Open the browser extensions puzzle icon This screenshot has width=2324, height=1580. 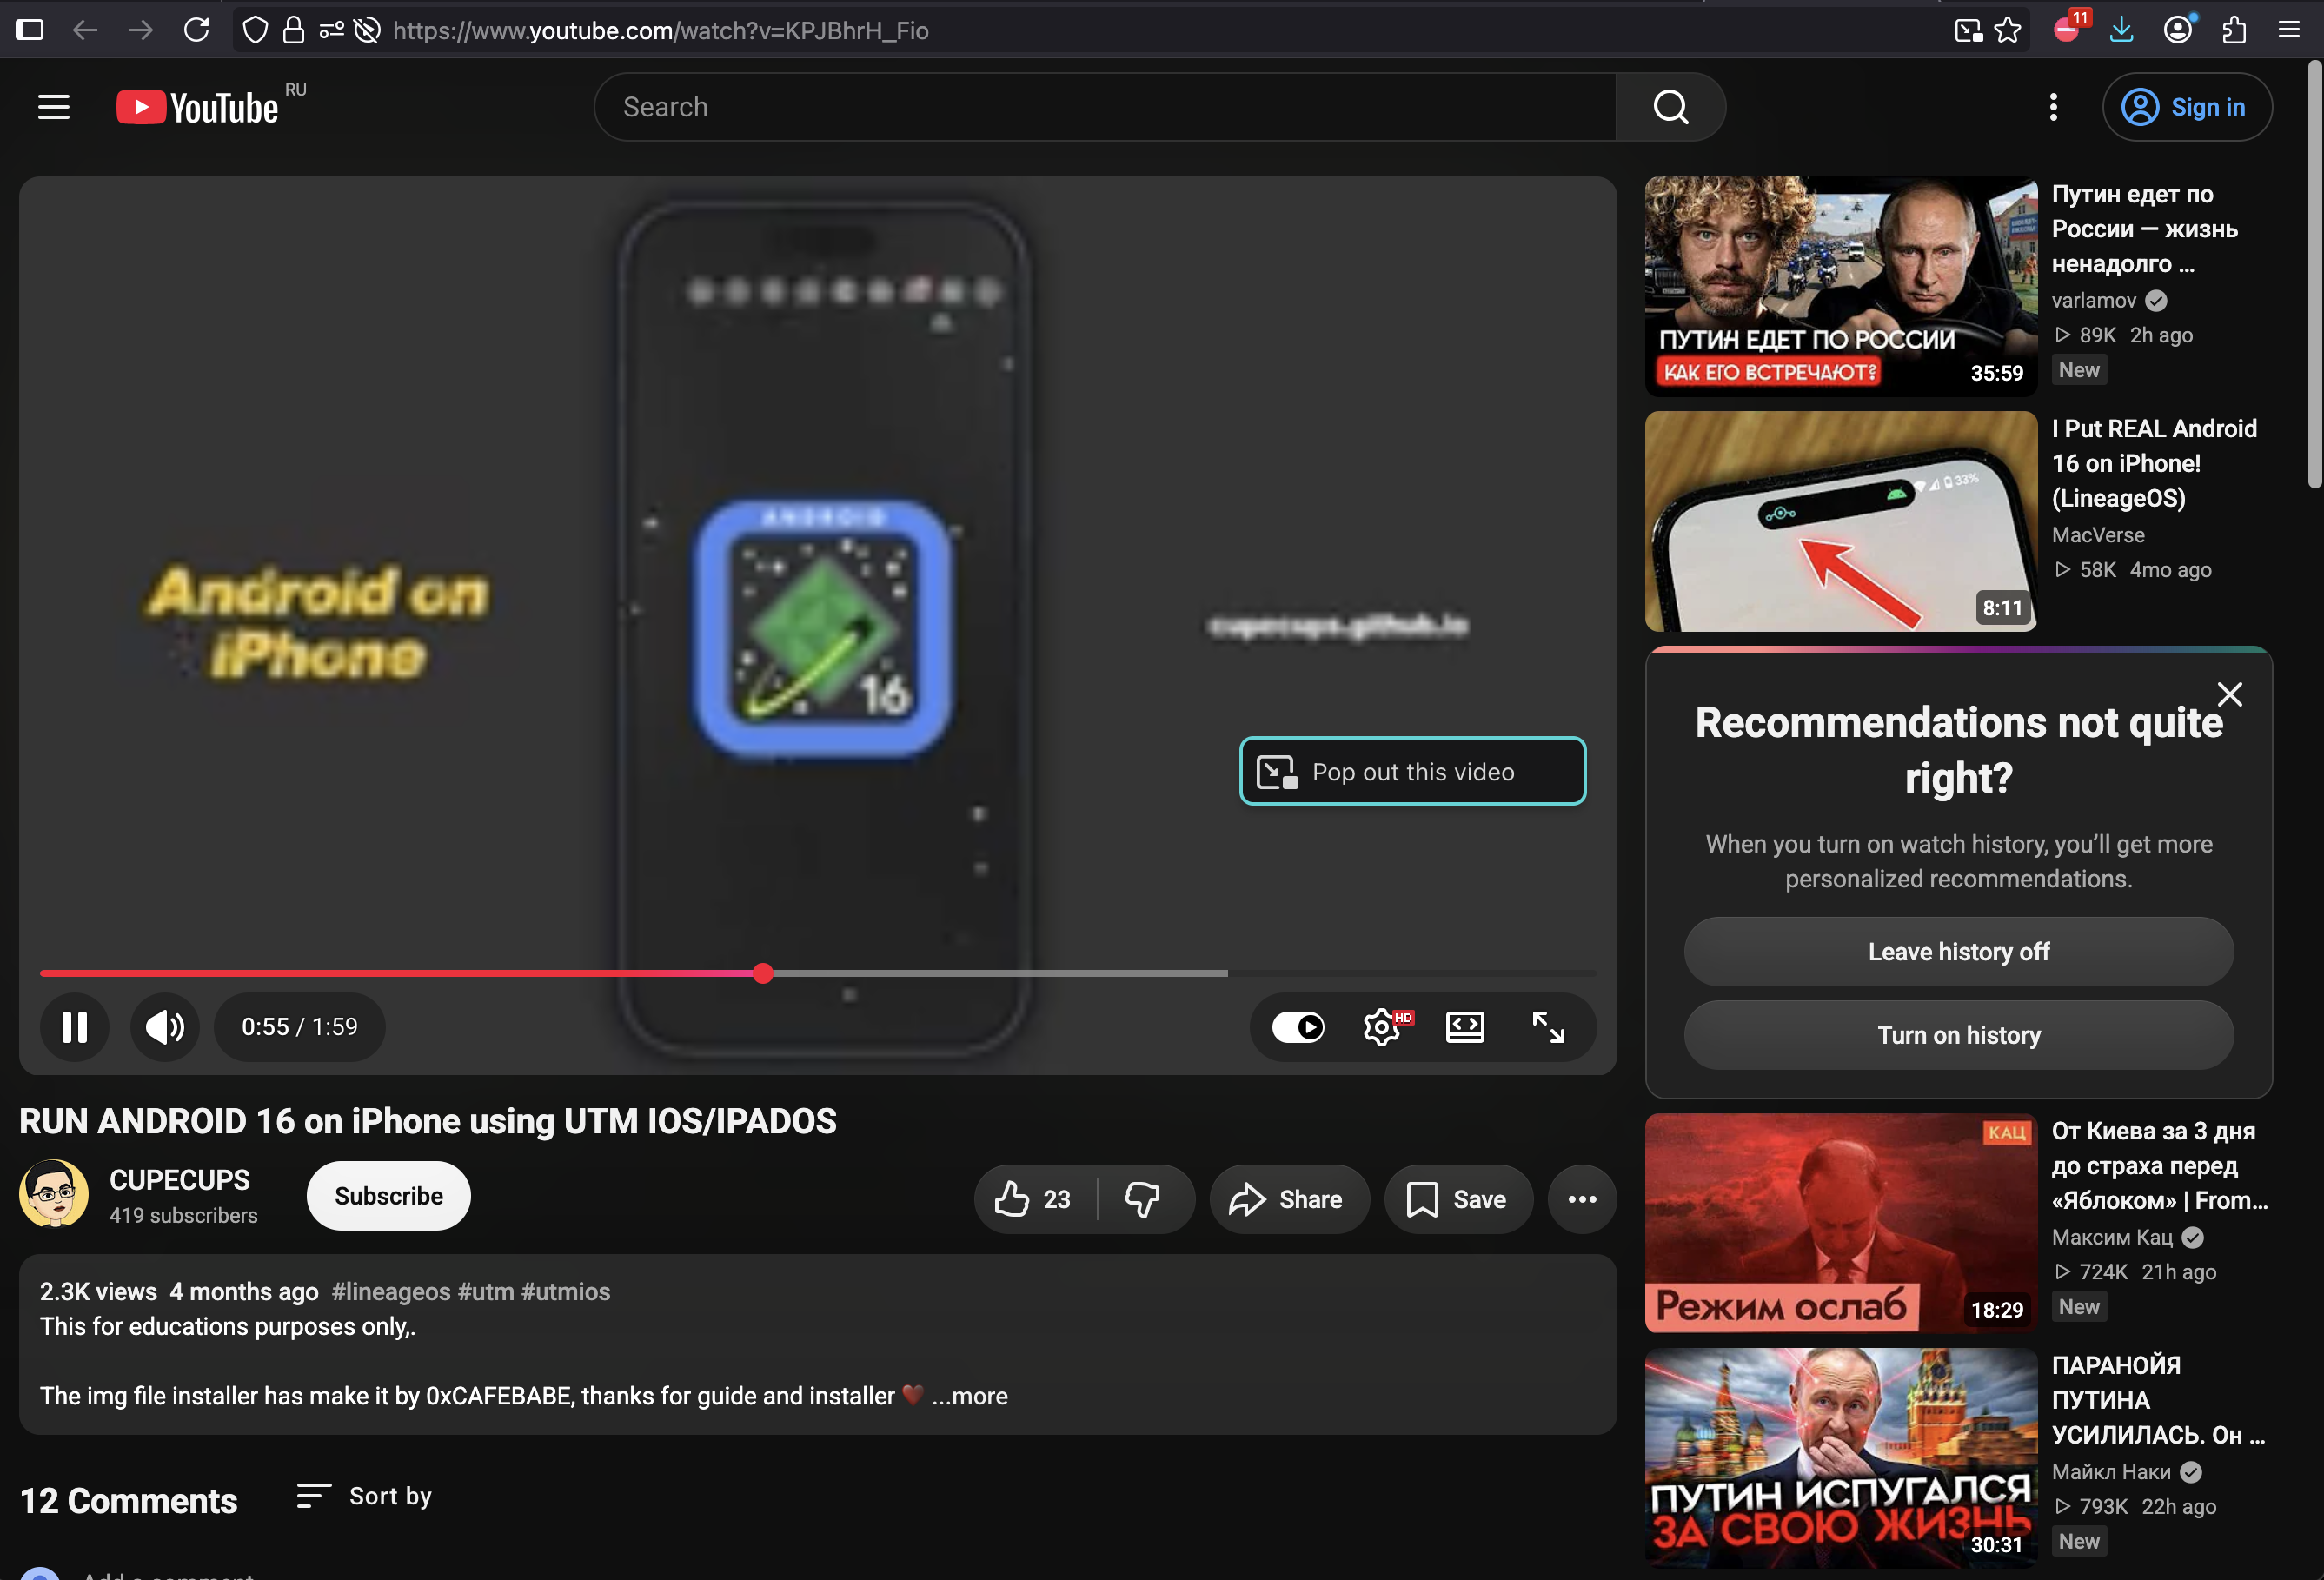coord(2234,30)
